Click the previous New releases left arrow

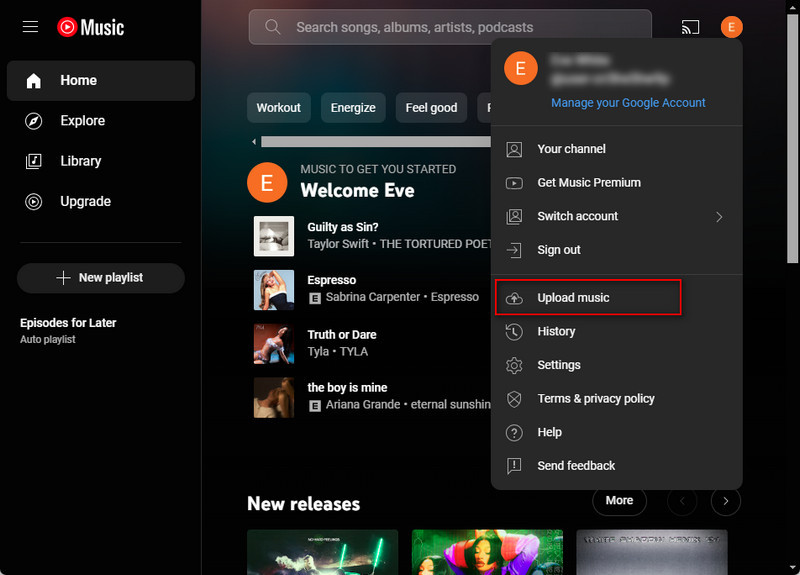[682, 501]
